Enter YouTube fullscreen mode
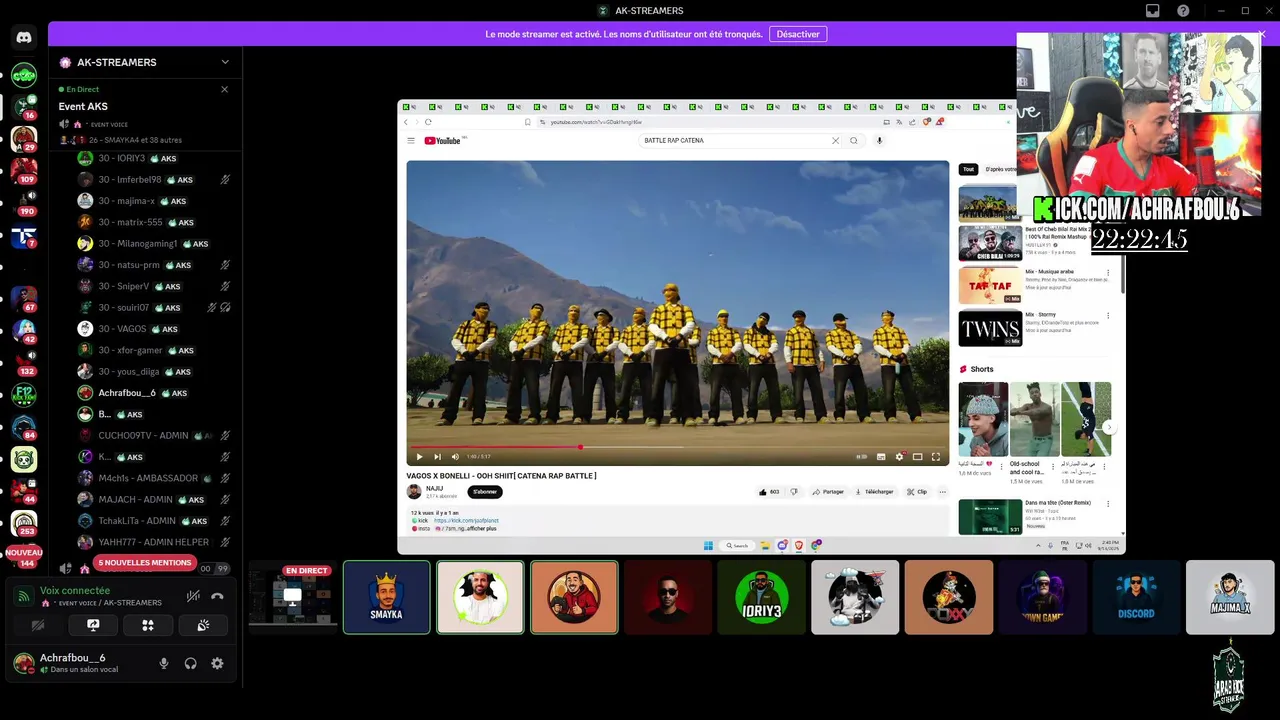This screenshot has height=720, width=1280. tap(936, 457)
